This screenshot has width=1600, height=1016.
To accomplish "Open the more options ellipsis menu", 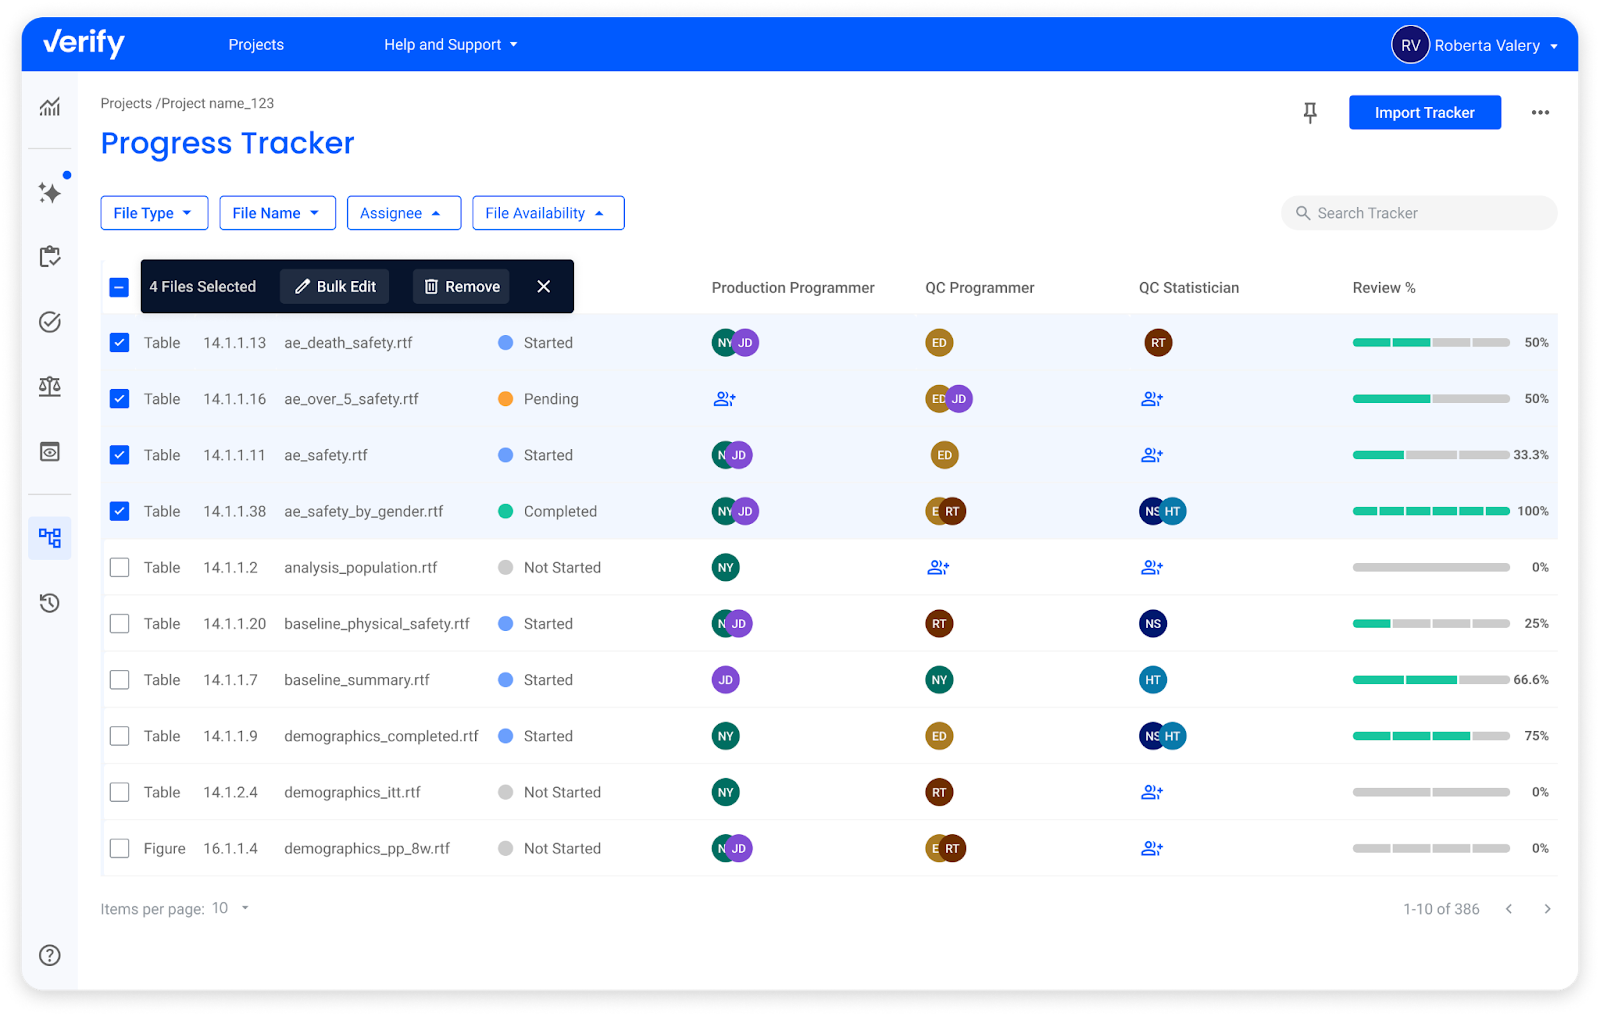I will (x=1540, y=113).
